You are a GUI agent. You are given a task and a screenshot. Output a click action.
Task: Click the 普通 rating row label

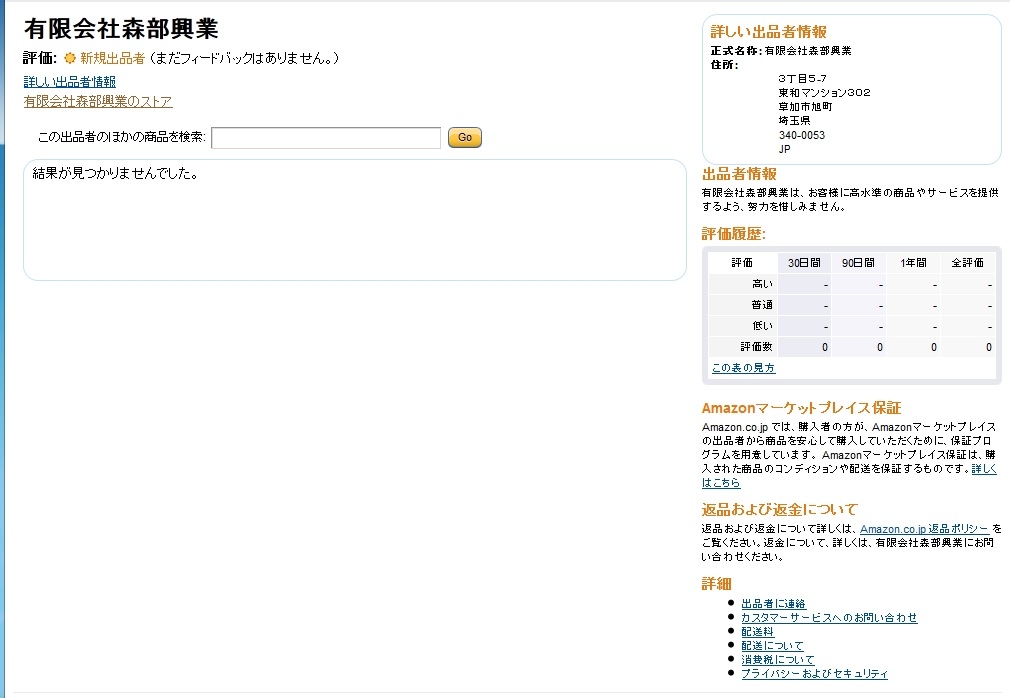point(762,305)
